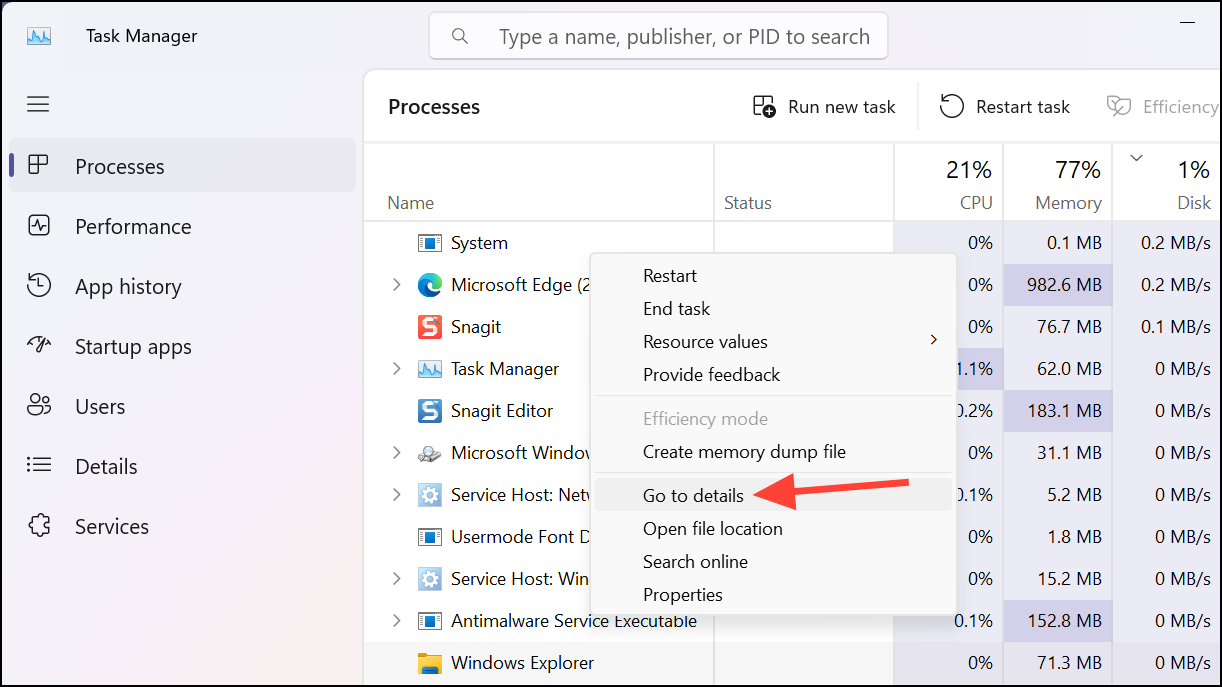Click the Services puzzle icon in sidebar

pyautogui.click(x=38, y=525)
